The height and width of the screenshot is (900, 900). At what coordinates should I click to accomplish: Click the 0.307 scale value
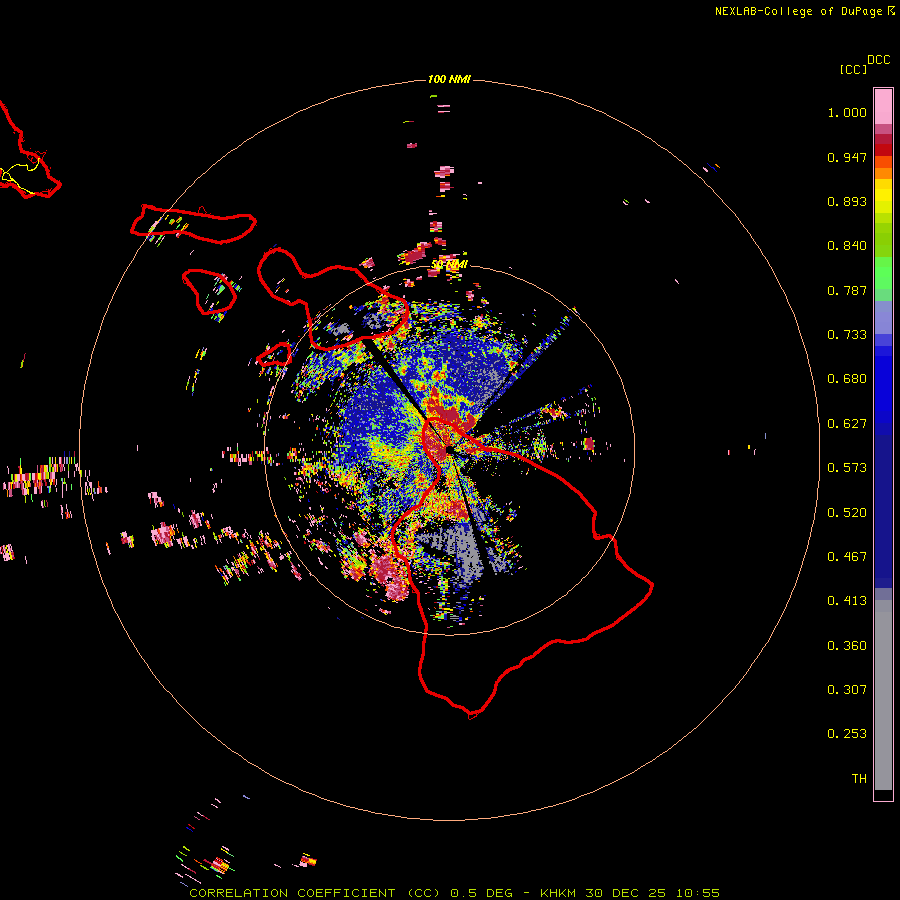(x=847, y=690)
